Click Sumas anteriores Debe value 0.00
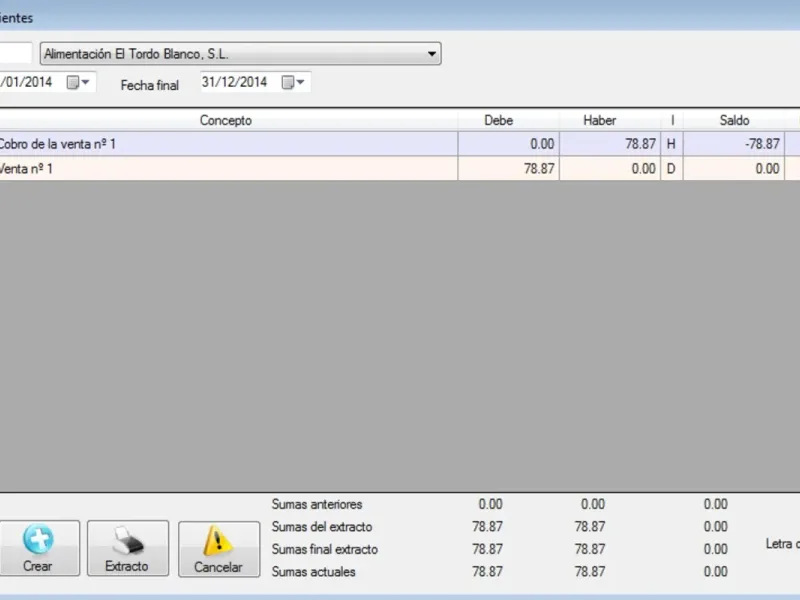The image size is (800, 600). tap(490, 504)
